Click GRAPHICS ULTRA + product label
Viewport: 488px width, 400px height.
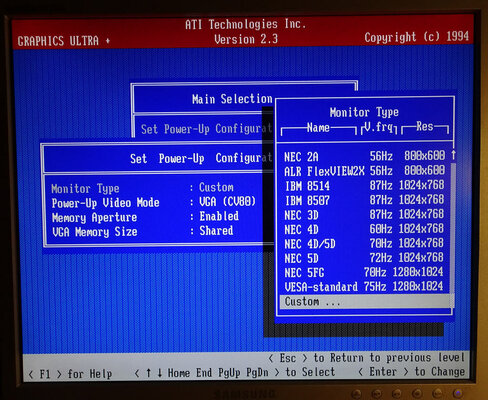pos(64,41)
